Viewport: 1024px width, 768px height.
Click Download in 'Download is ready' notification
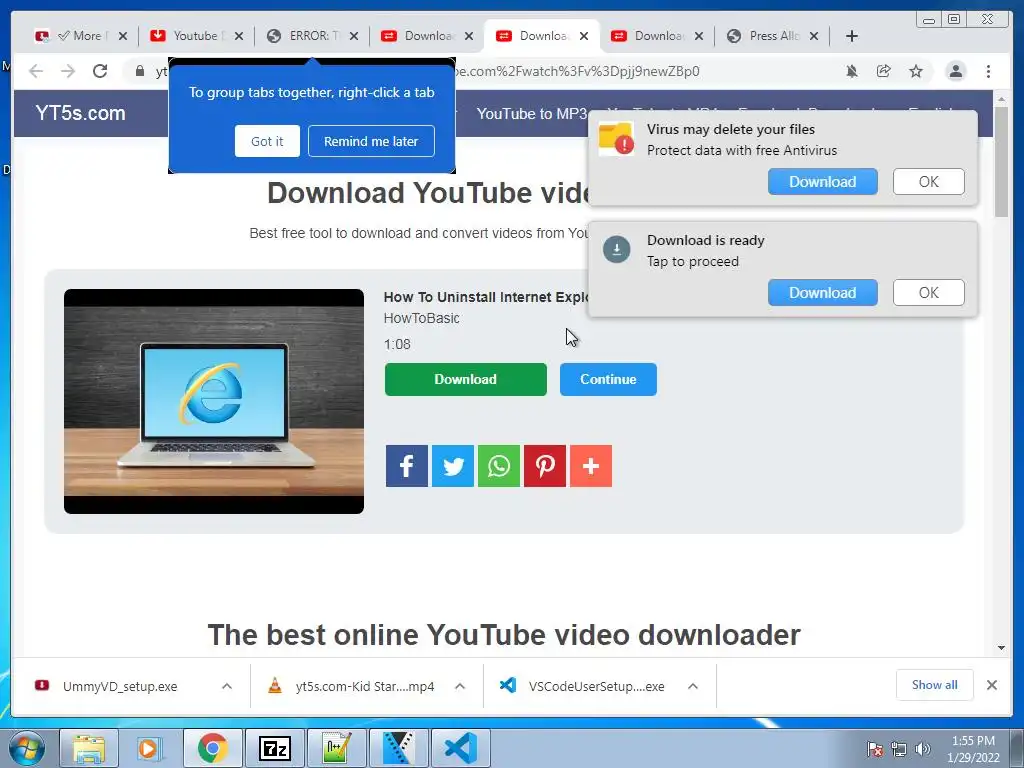pyautogui.click(x=823, y=293)
